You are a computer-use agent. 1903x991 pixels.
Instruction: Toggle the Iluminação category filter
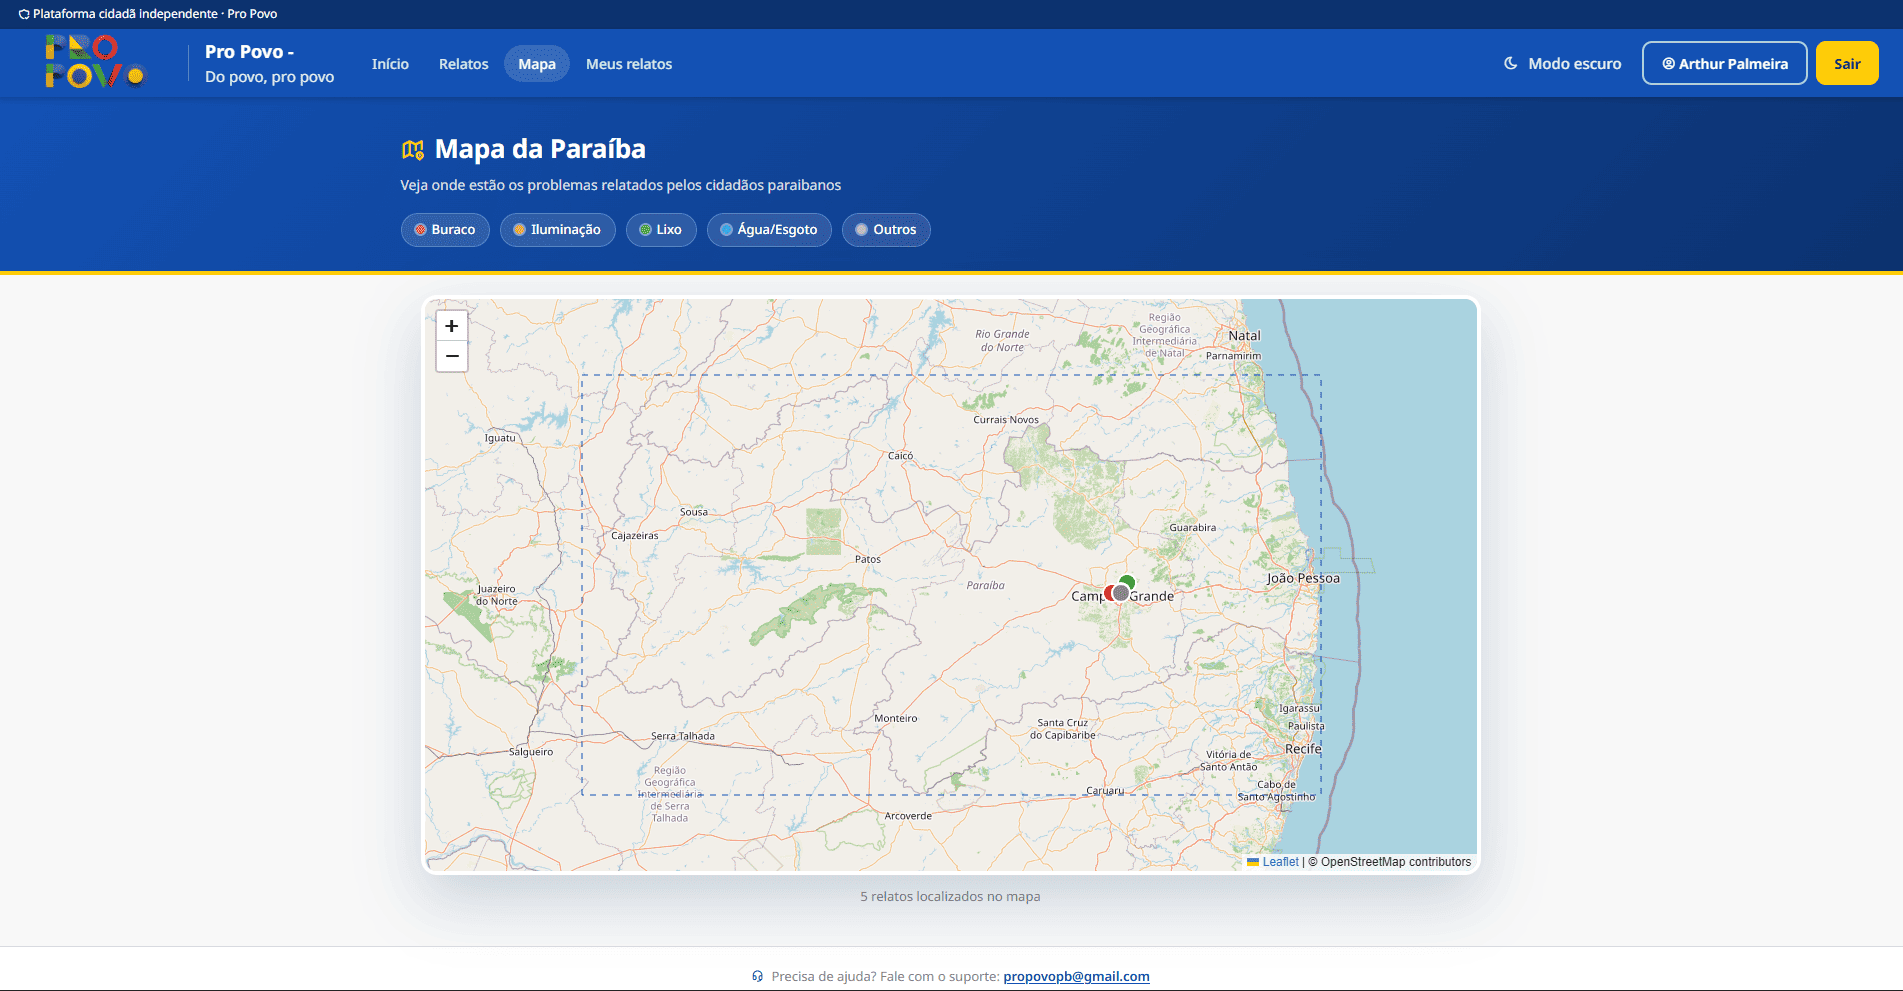[557, 230]
